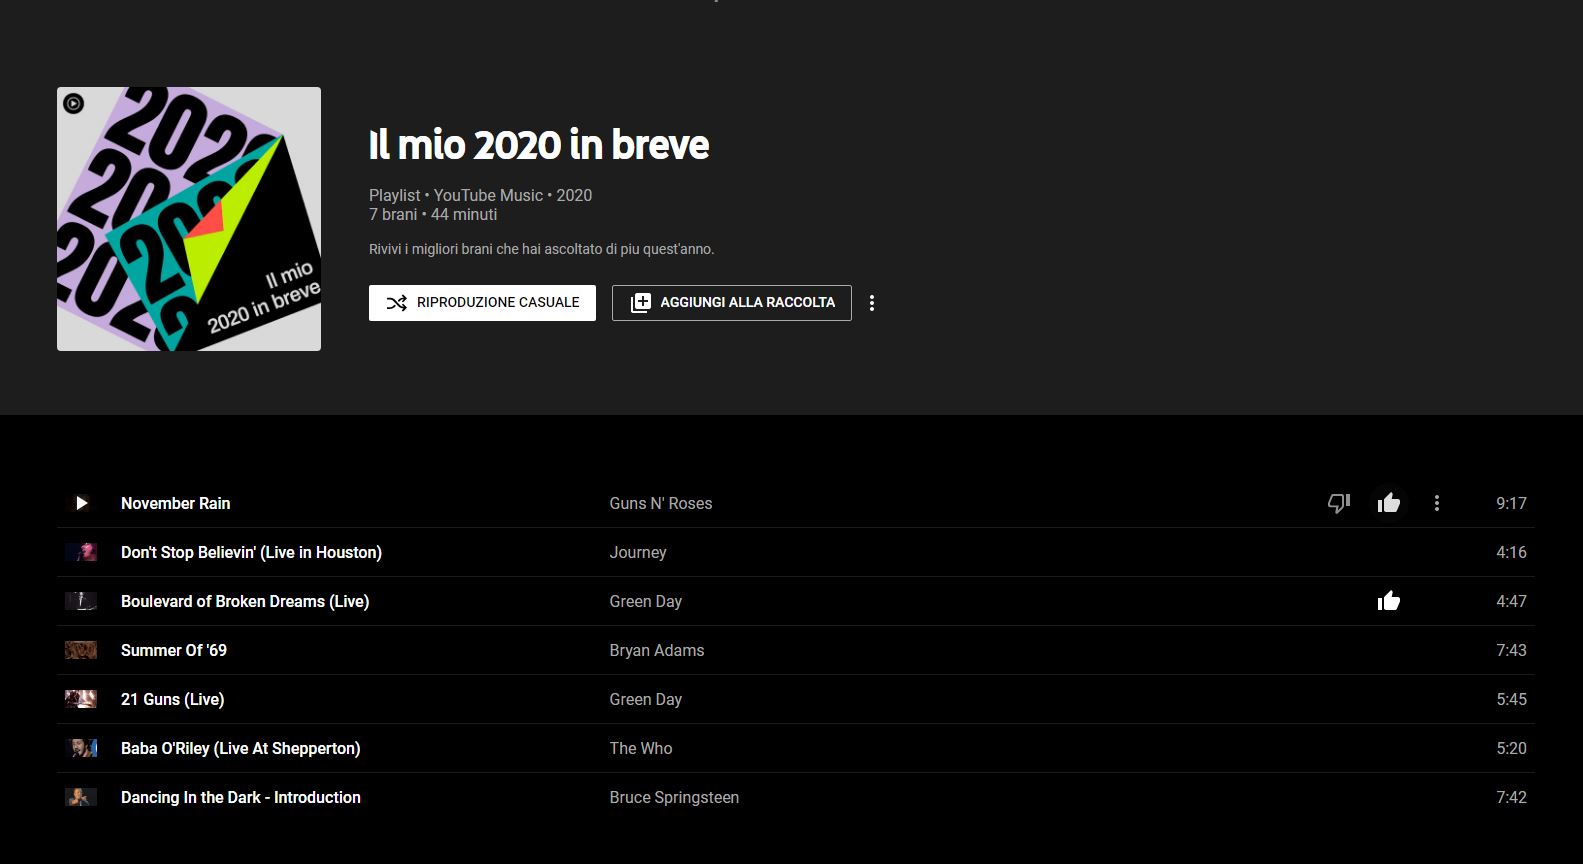The image size is (1583, 864).
Task: Click the 7:42 duration of Dancing In the Dark
Action: [1511, 797]
